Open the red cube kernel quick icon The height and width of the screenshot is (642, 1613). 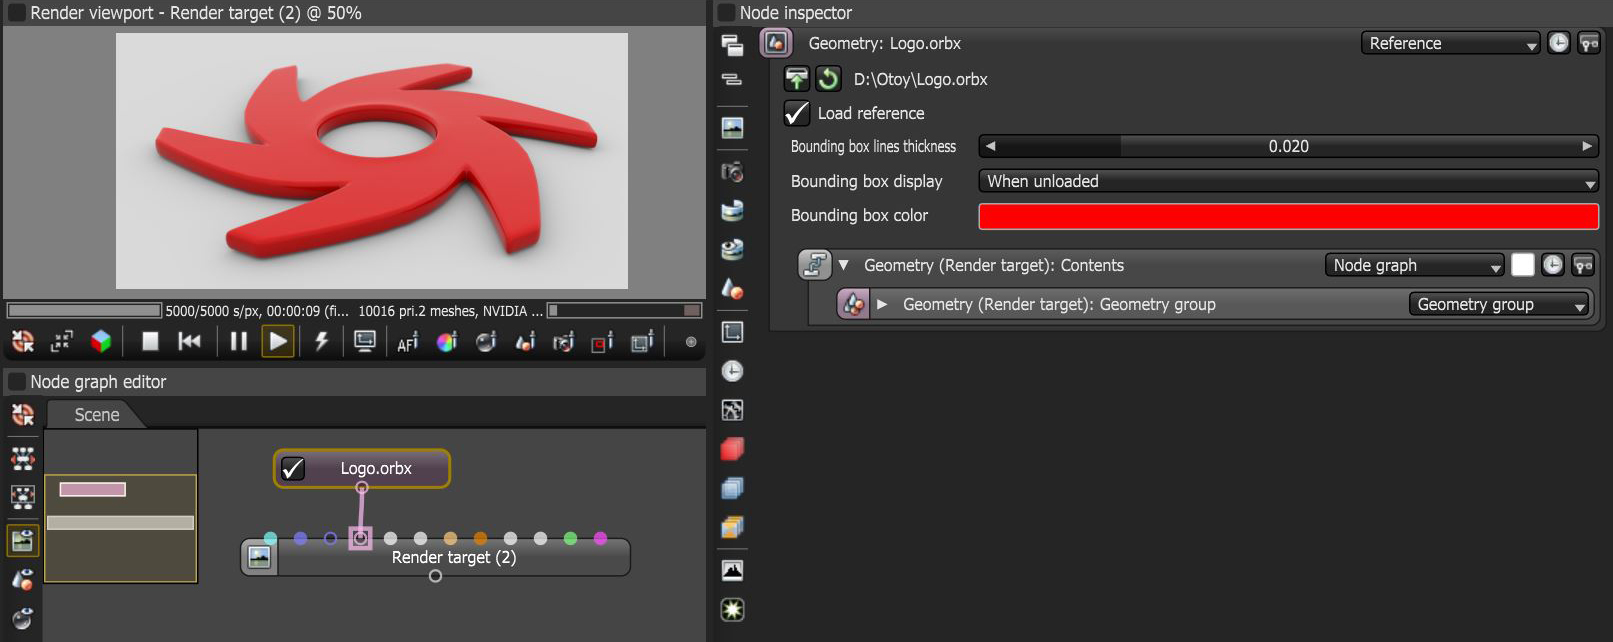click(732, 449)
